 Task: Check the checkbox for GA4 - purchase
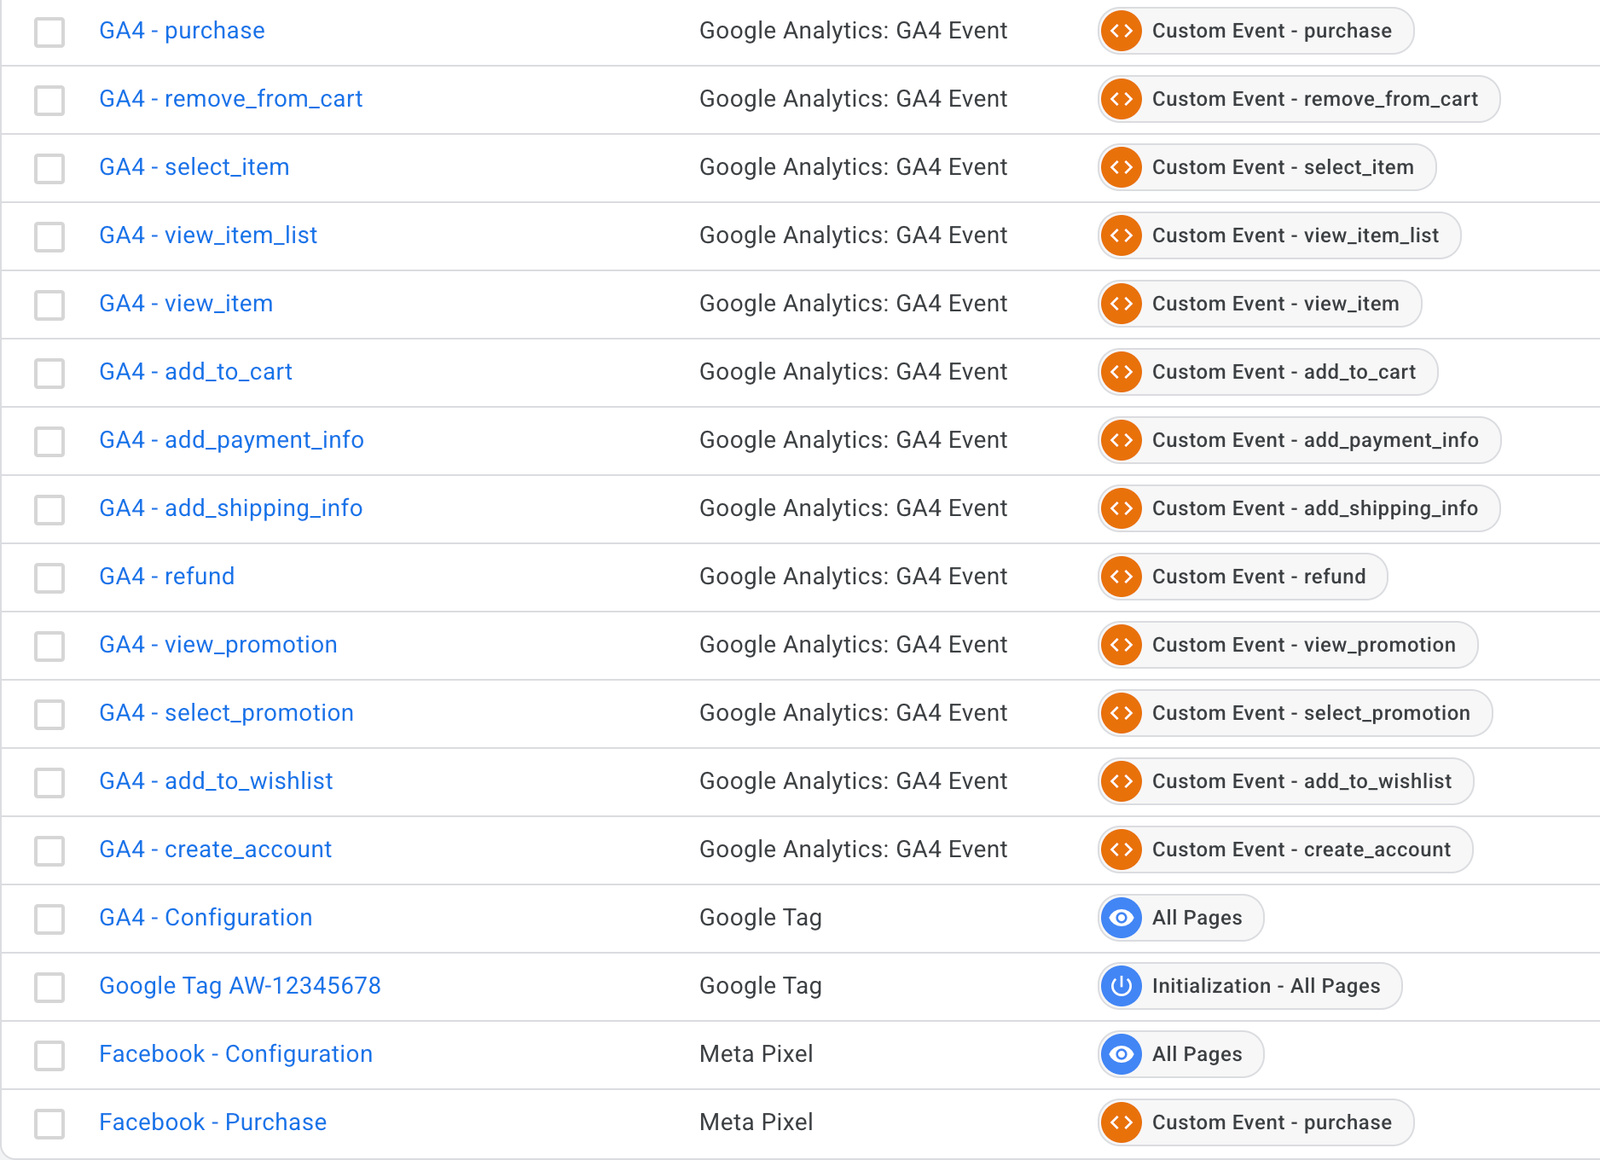point(49,31)
